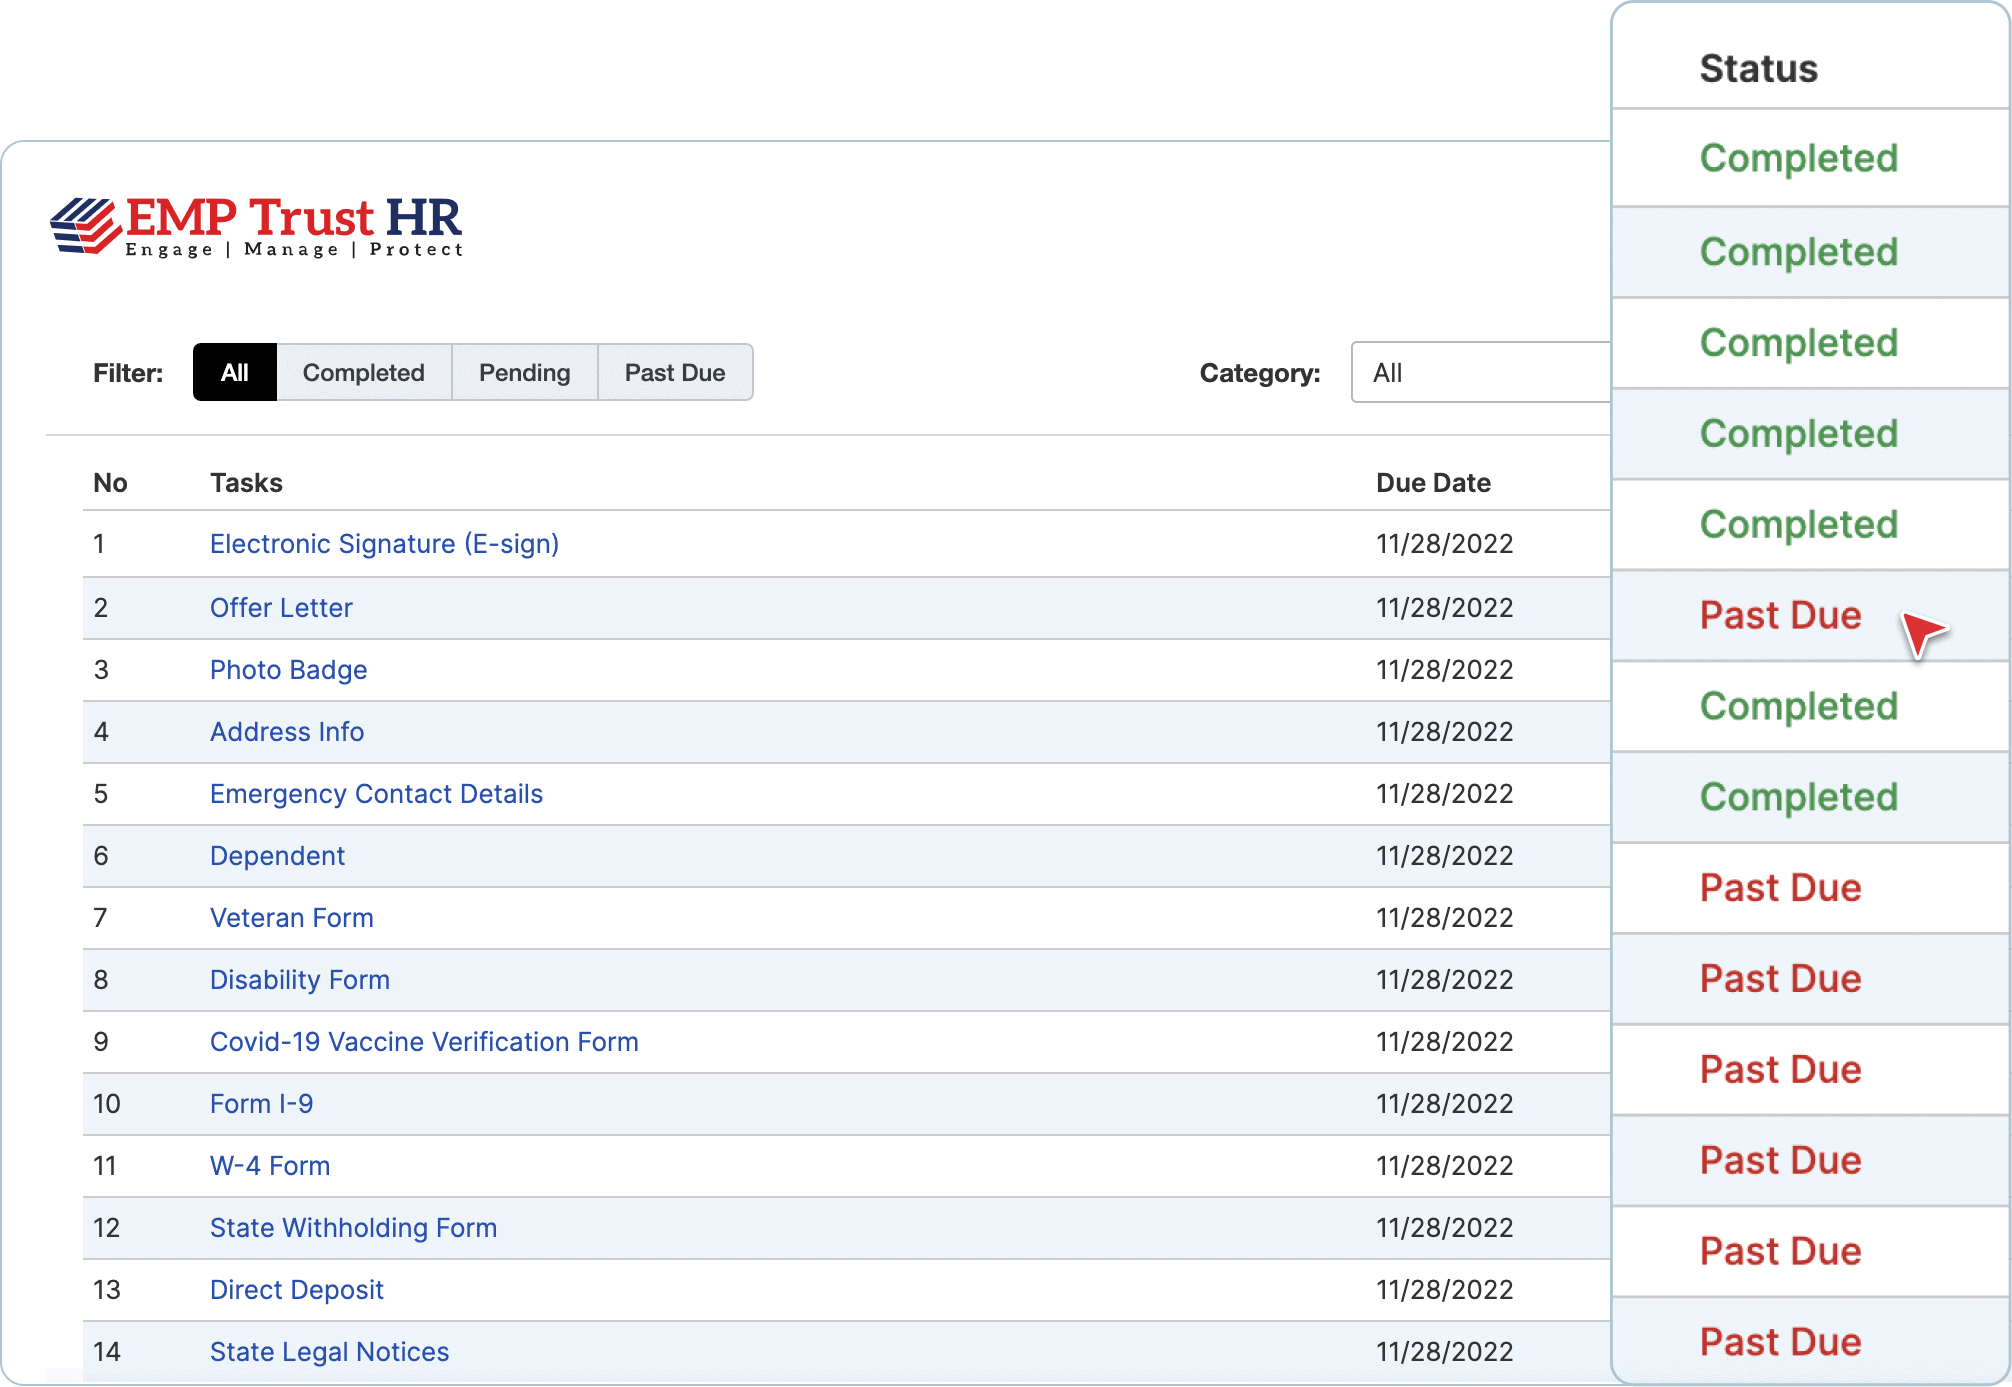Open the Veteran Form task
The height and width of the screenshot is (1387, 2012).
(291, 918)
